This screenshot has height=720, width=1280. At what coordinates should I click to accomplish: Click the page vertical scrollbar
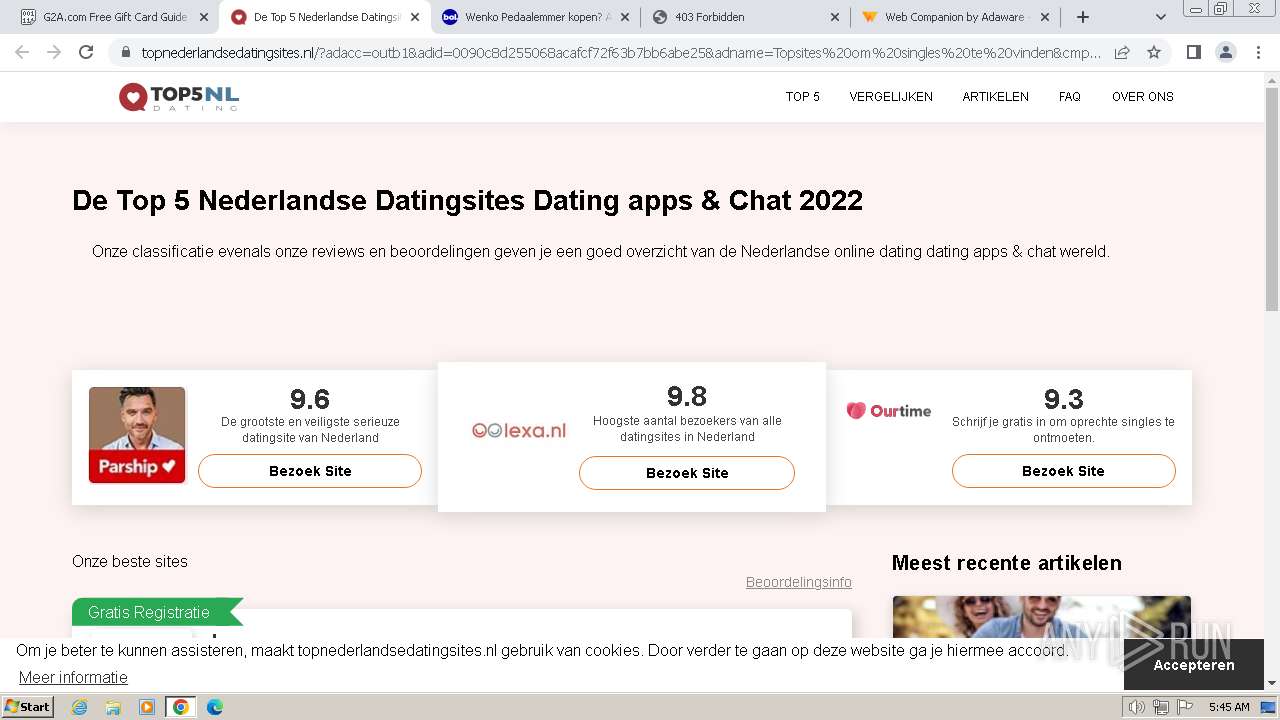1272,200
